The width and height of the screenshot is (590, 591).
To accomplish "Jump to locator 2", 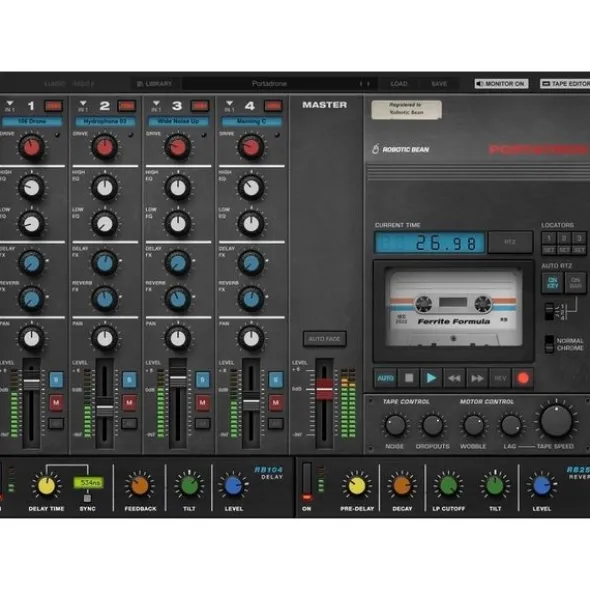I will pyautogui.click(x=564, y=238).
